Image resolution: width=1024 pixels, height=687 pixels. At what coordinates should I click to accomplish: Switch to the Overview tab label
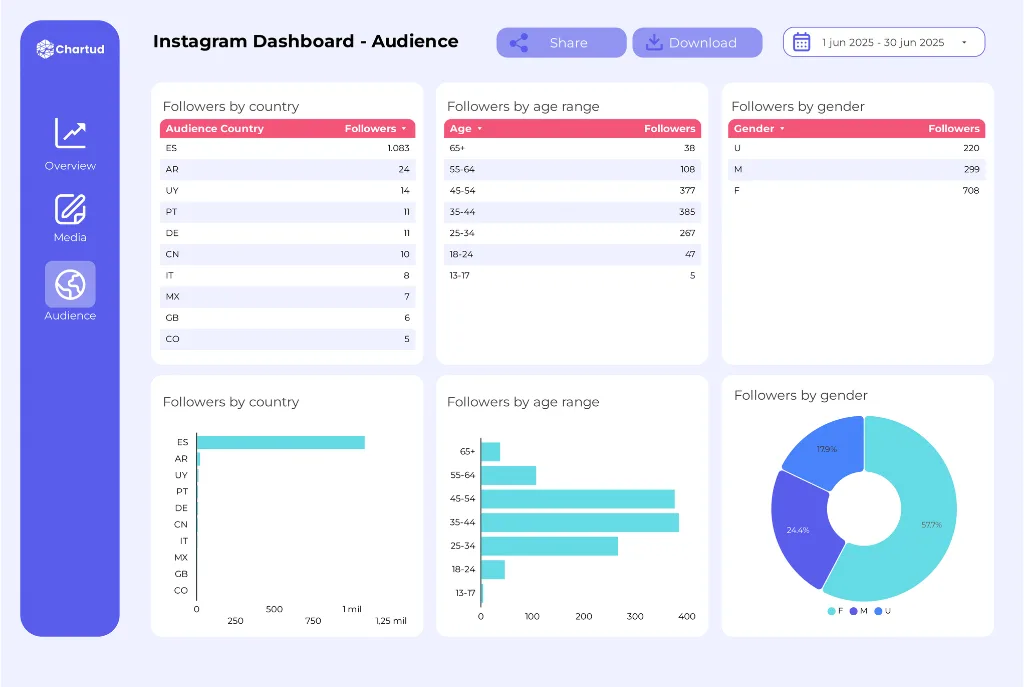(70, 166)
